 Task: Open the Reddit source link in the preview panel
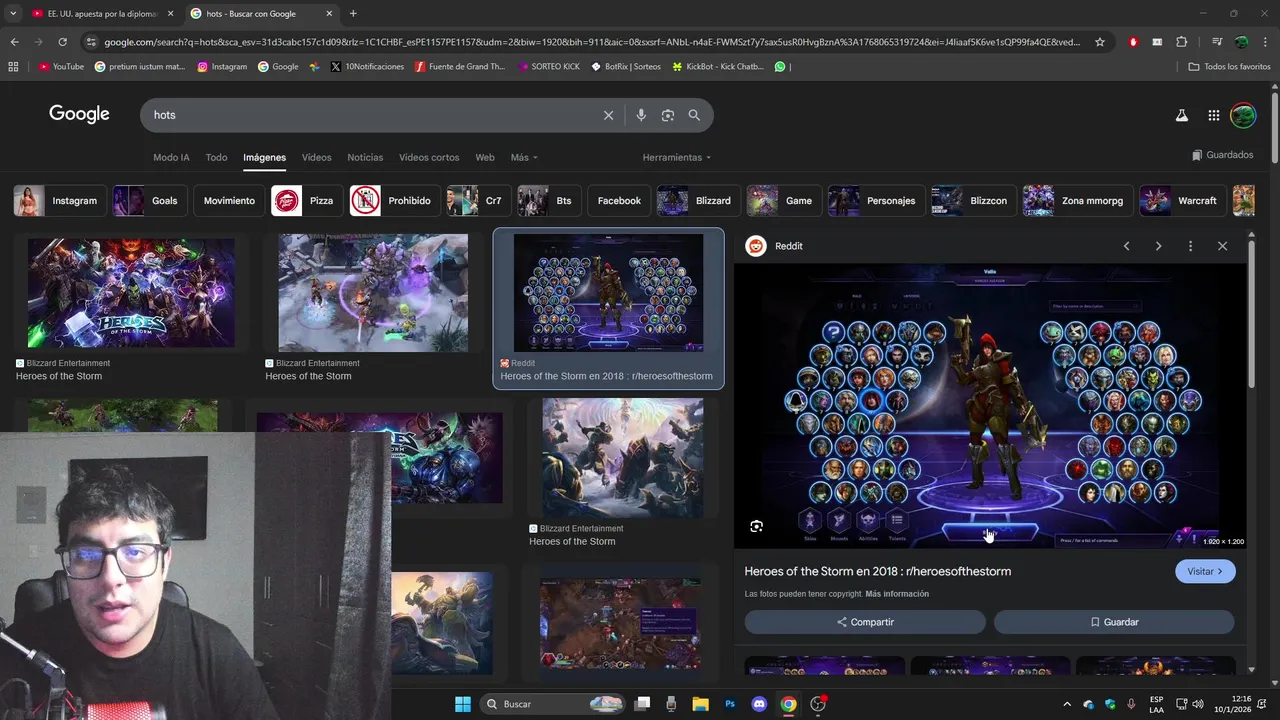pos(775,246)
